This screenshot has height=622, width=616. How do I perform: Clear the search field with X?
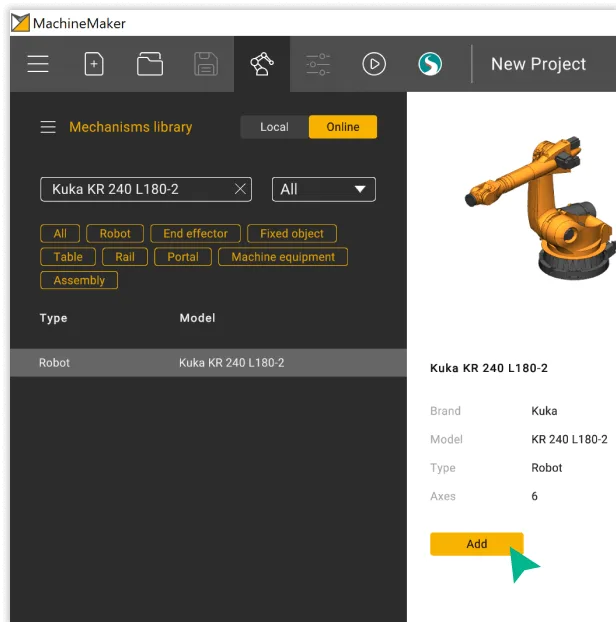click(x=240, y=189)
